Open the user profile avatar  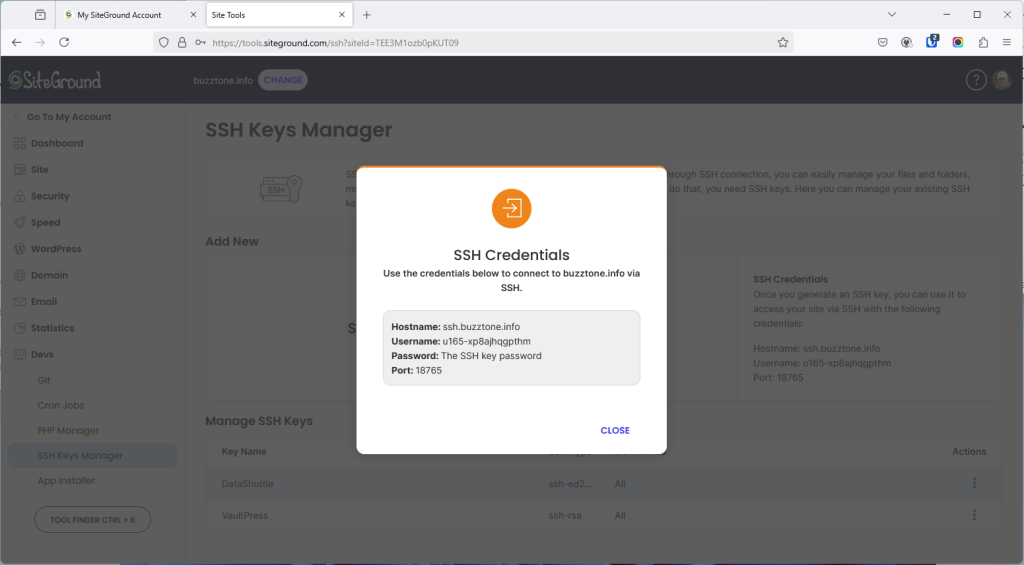tap(1002, 80)
